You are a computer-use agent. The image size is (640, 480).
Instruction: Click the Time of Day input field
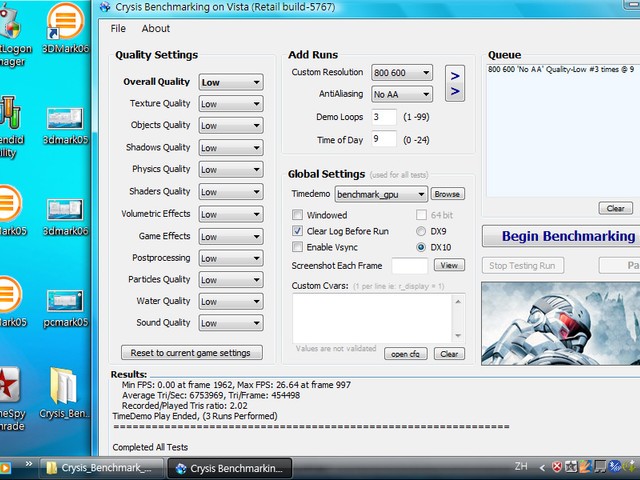point(384,139)
